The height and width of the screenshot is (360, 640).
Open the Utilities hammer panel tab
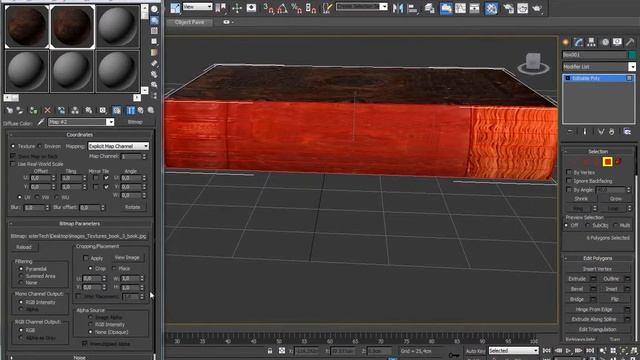(630, 42)
